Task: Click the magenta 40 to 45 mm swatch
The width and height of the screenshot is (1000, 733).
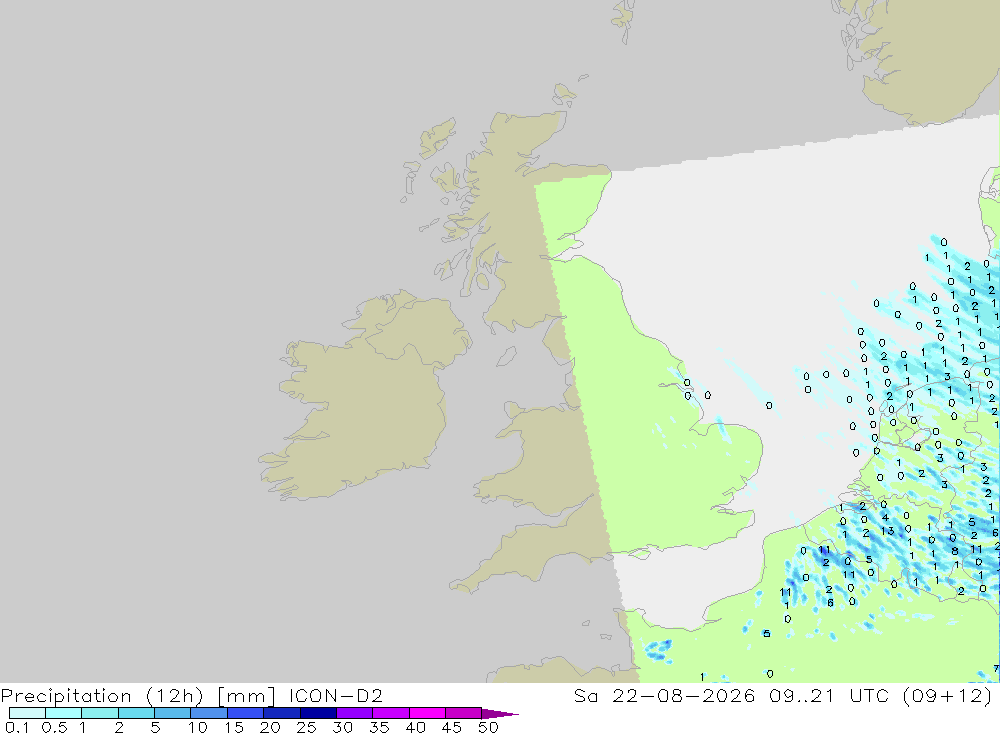Action: (x=427, y=713)
